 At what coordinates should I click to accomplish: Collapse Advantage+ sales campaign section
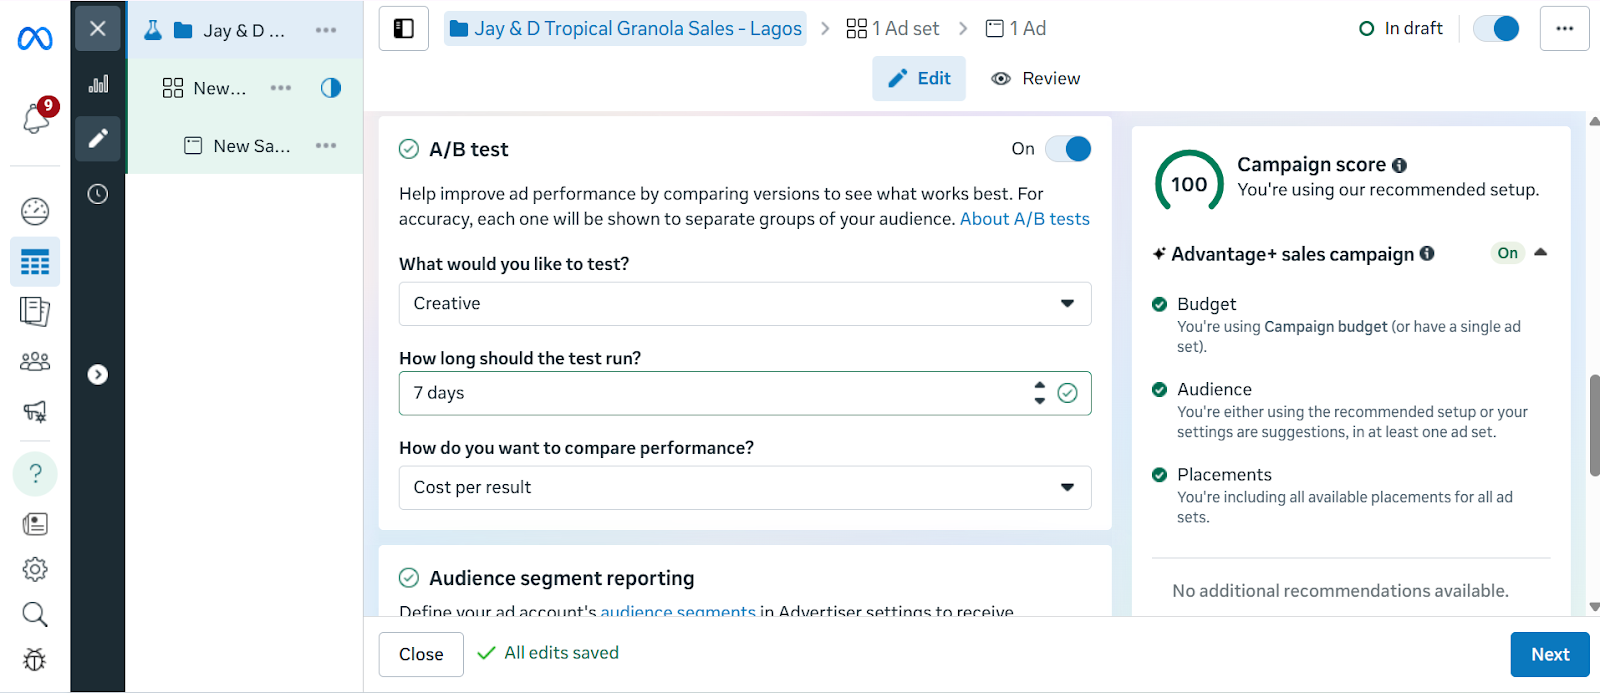[1541, 253]
